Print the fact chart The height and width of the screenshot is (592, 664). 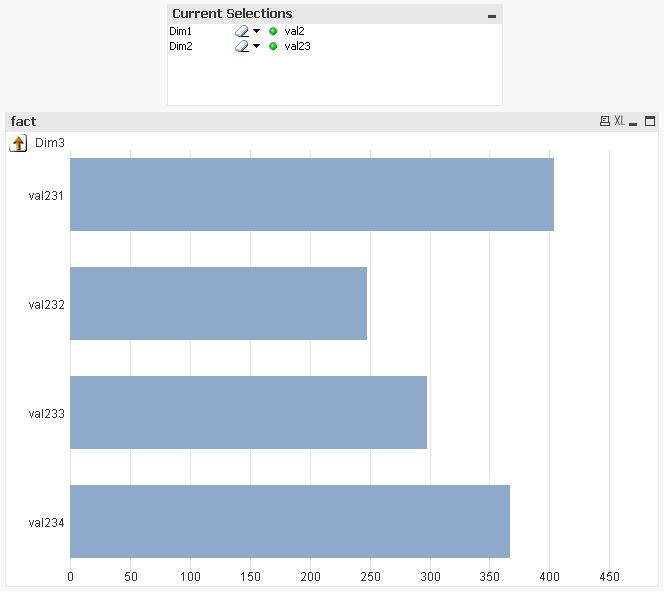[605, 121]
